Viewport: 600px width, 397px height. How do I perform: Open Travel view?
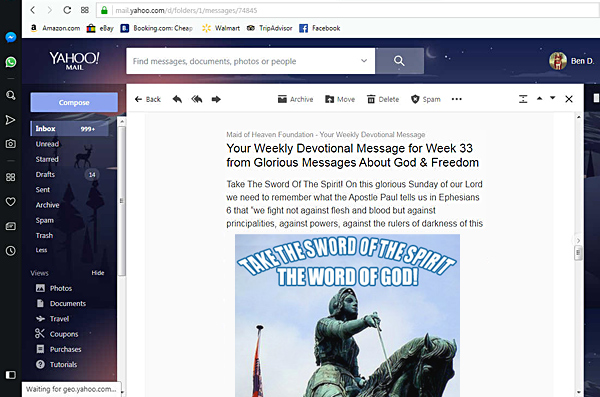click(x=52, y=319)
